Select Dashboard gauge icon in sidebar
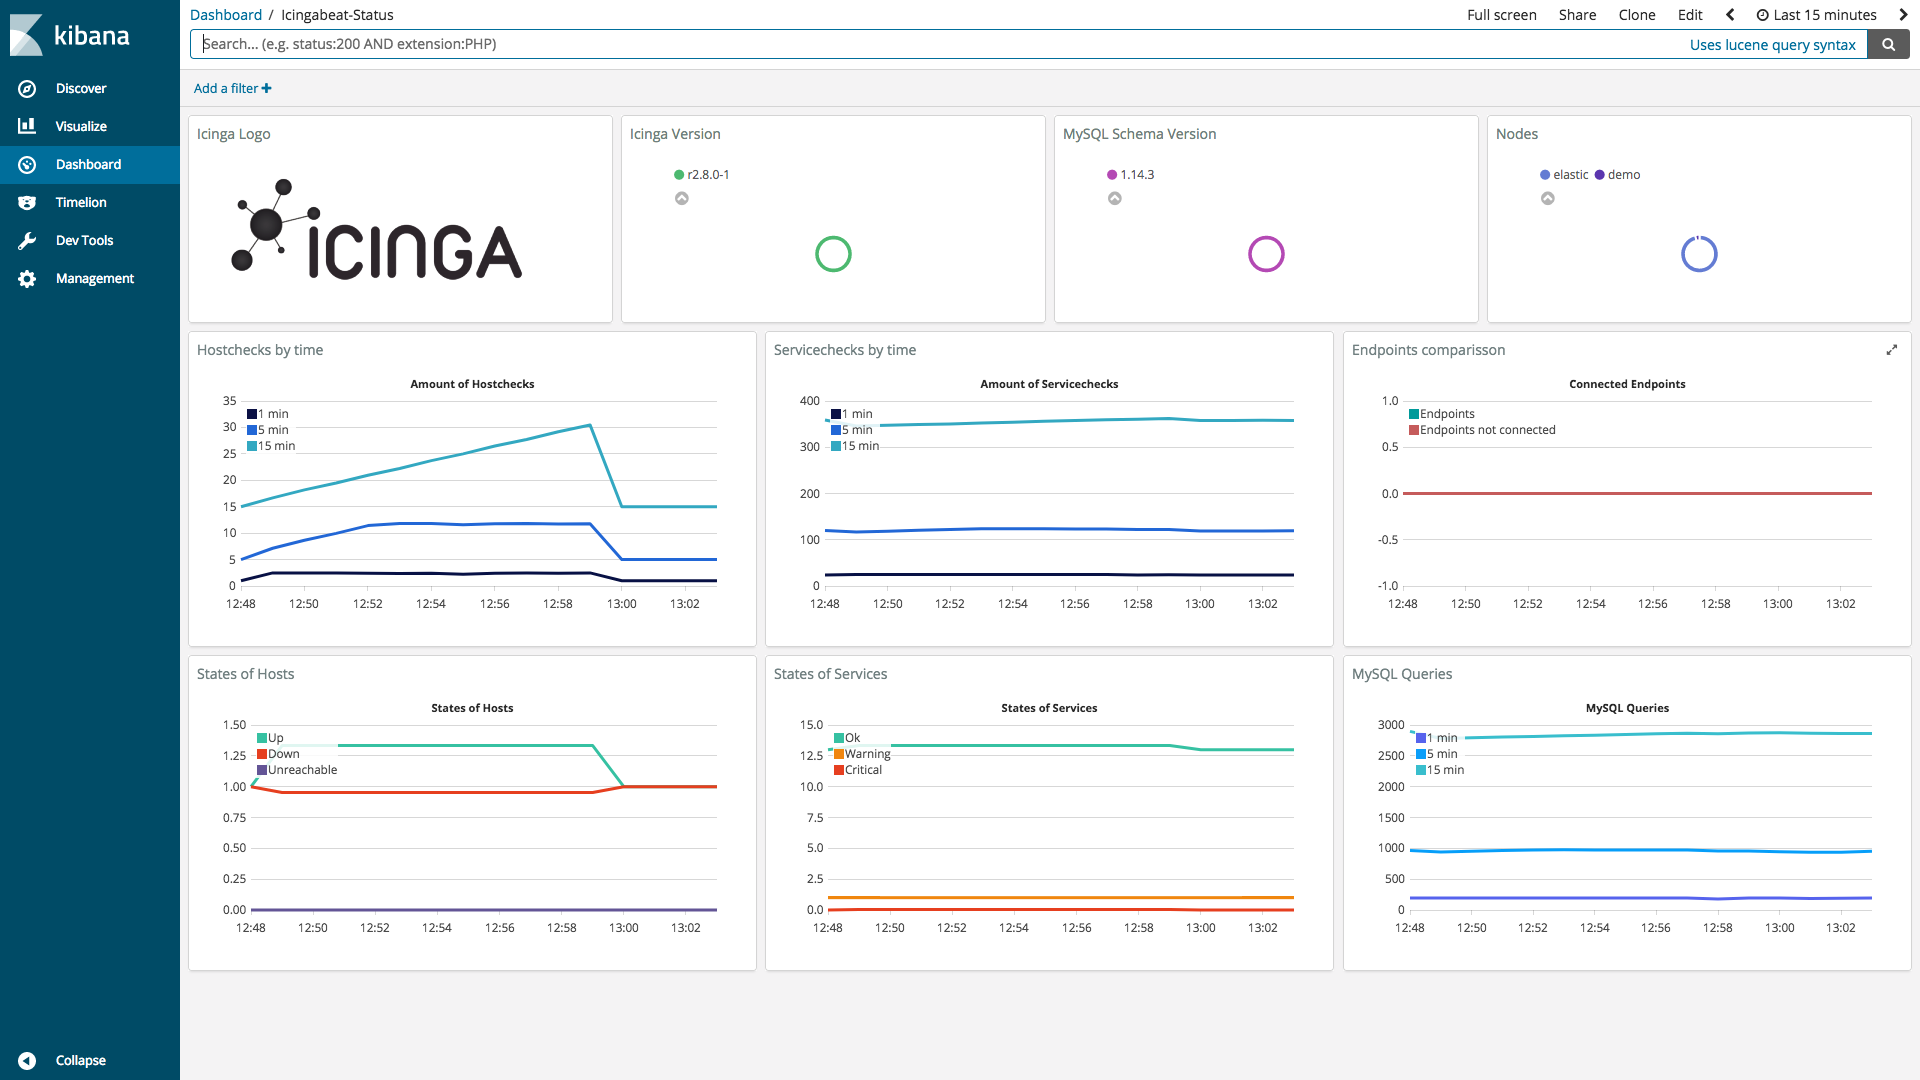The width and height of the screenshot is (1920, 1080). click(27, 165)
